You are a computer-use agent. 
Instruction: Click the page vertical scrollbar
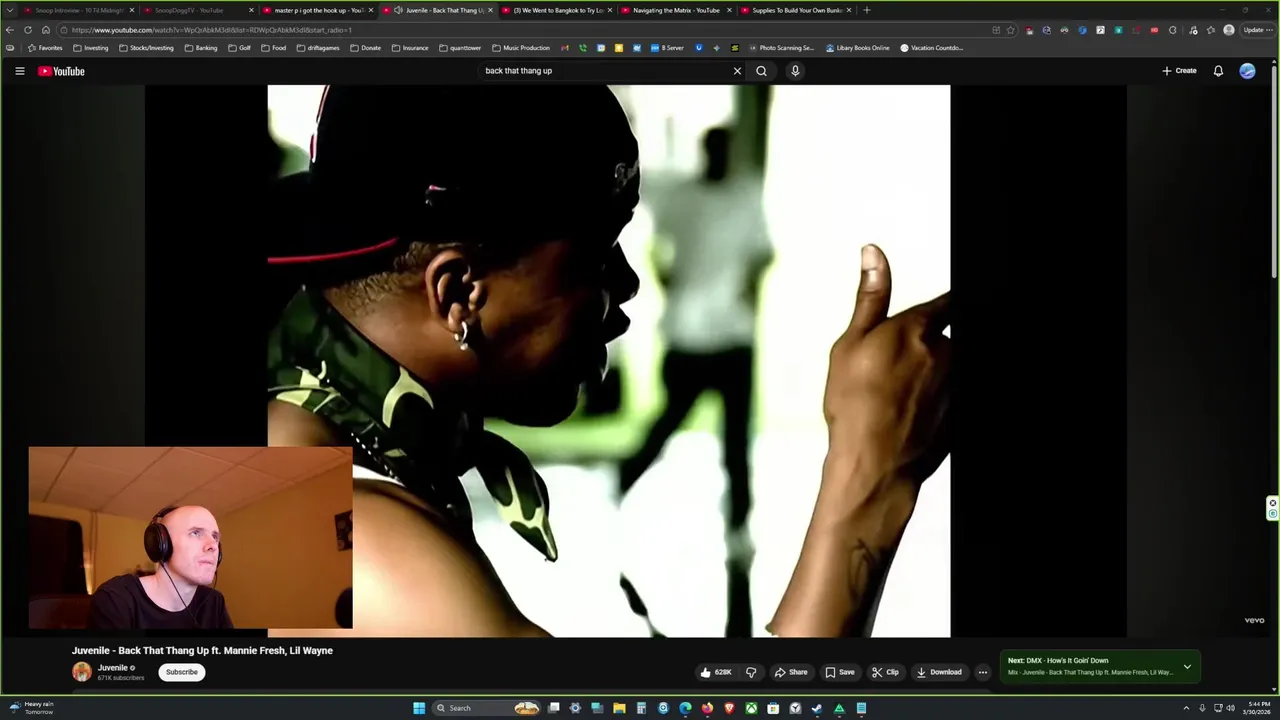tap(1274, 170)
